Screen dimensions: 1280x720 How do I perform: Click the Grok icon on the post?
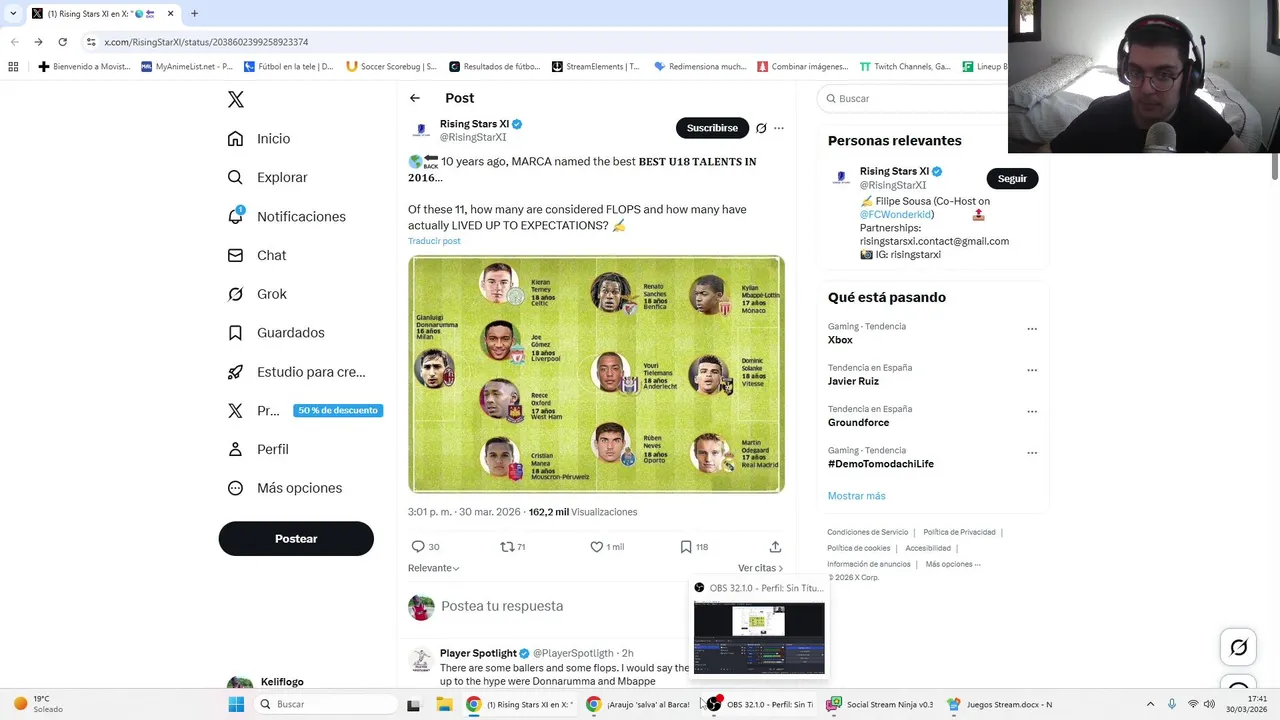761,128
